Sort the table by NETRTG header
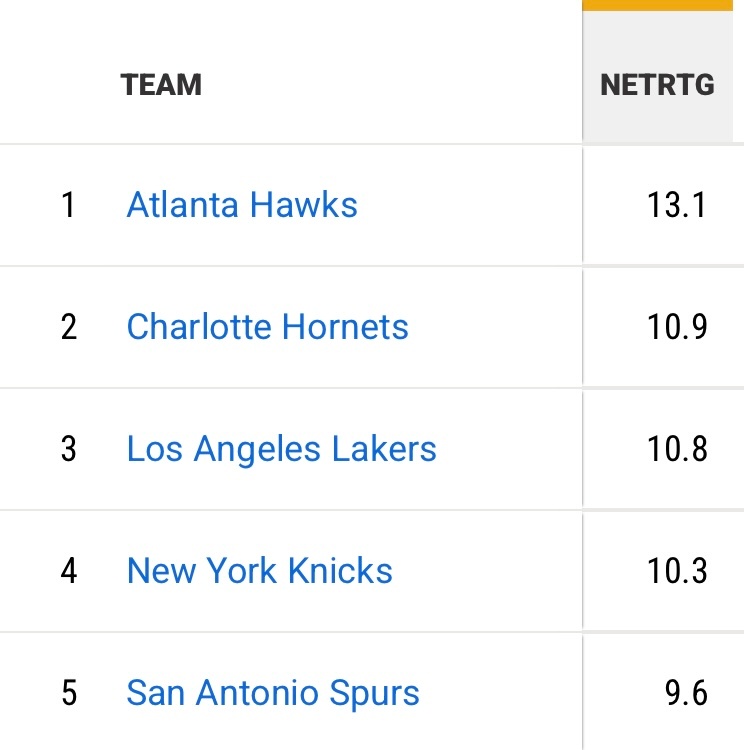This screenshot has width=744, height=750. pos(657,84)
